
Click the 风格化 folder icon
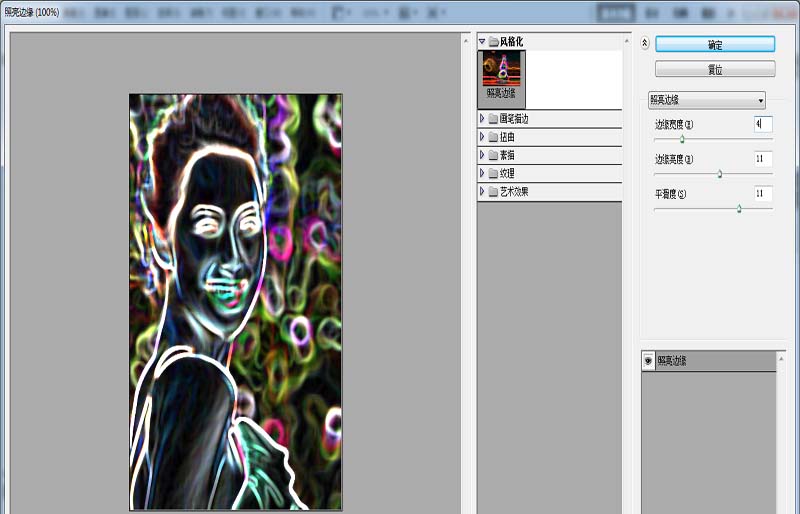(493, 42)
